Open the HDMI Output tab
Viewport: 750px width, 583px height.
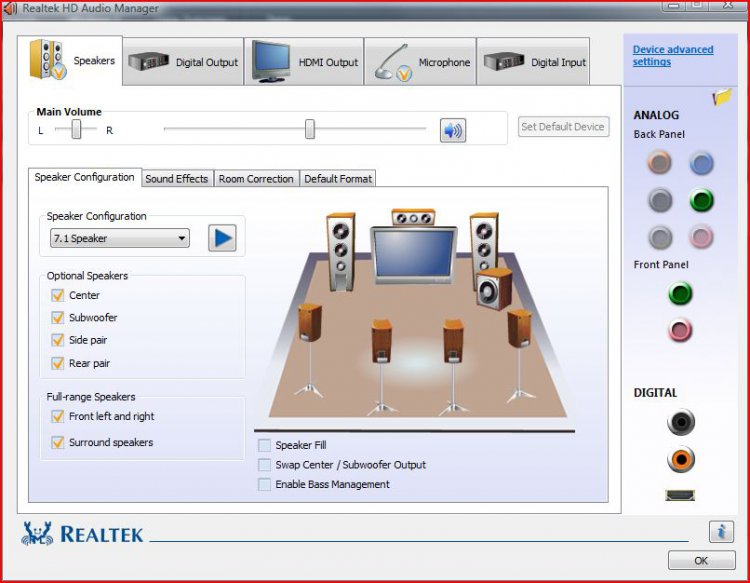click(x=304, y=62)
